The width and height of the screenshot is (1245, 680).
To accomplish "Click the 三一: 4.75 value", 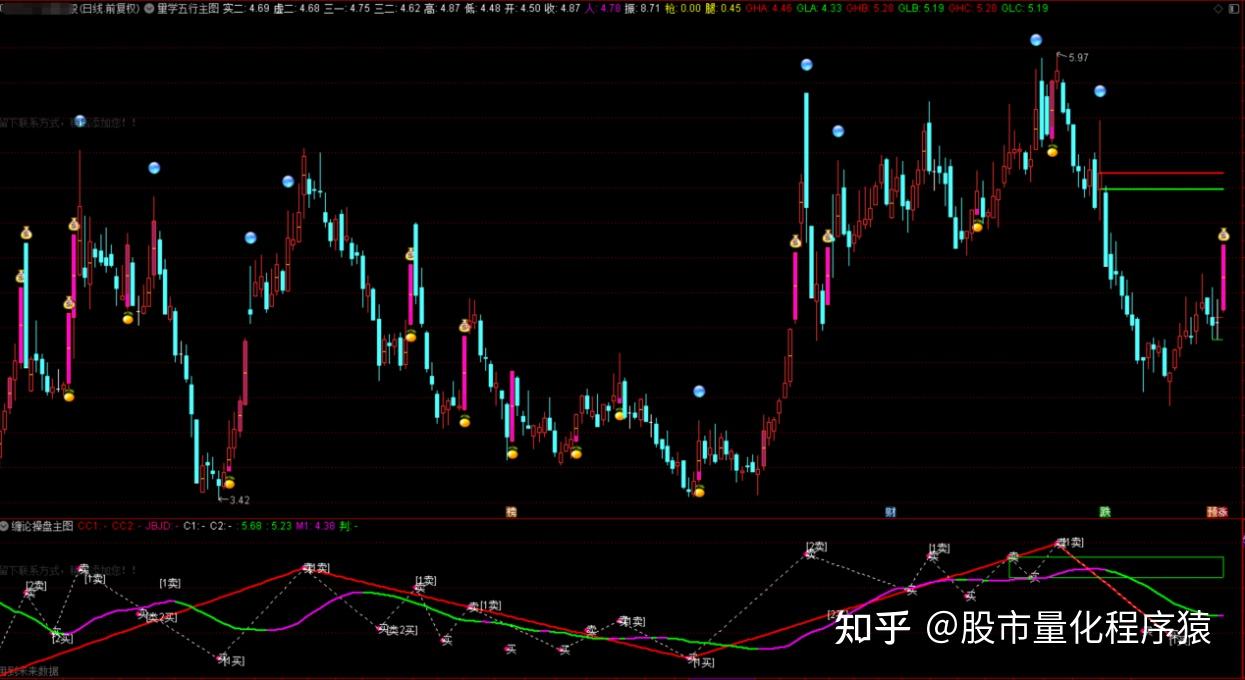I will coord(346,8).
